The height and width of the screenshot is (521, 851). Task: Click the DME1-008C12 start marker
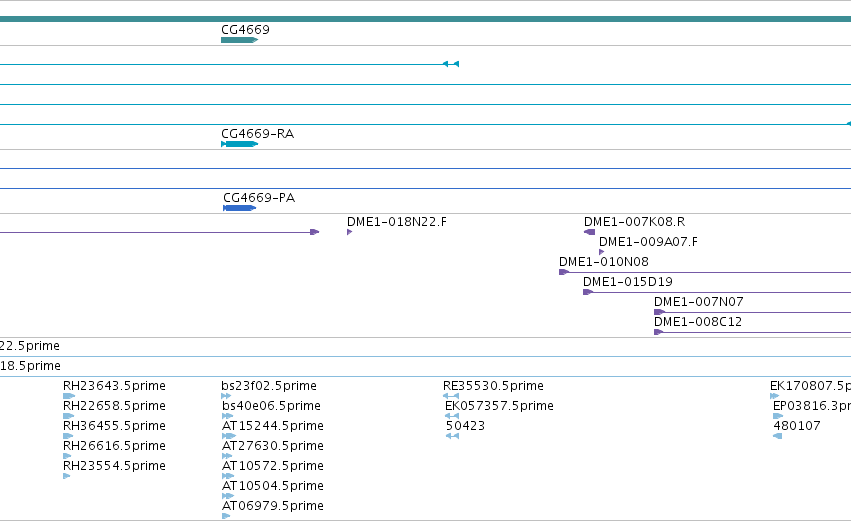659,332
